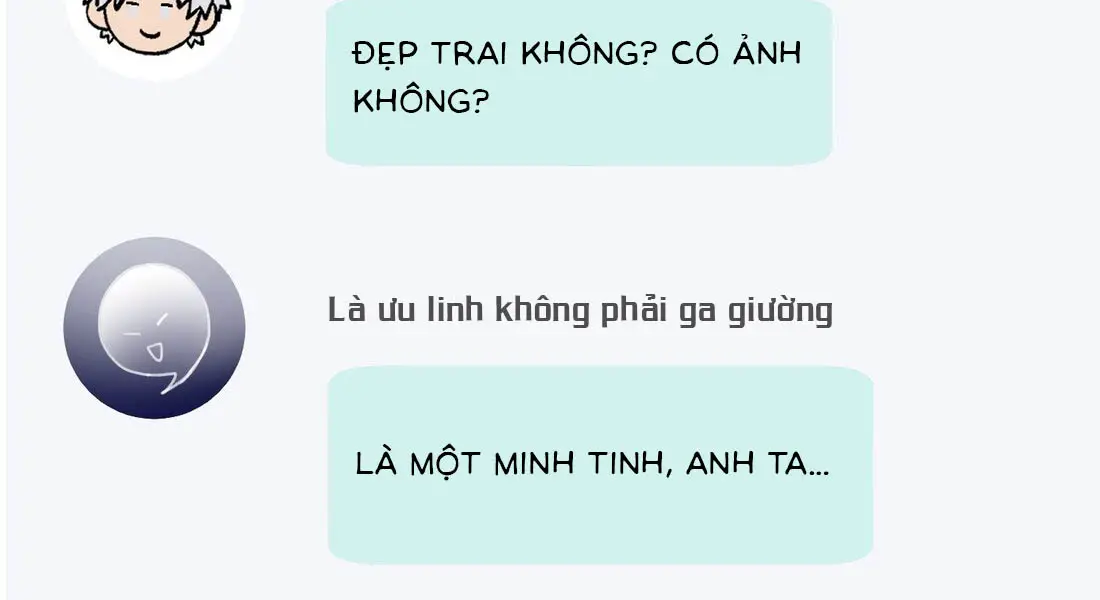Screen dimensions: 1100x600
Task: Click the cartoon avatar's smiling mouth
Action: [x=151, y=32]
